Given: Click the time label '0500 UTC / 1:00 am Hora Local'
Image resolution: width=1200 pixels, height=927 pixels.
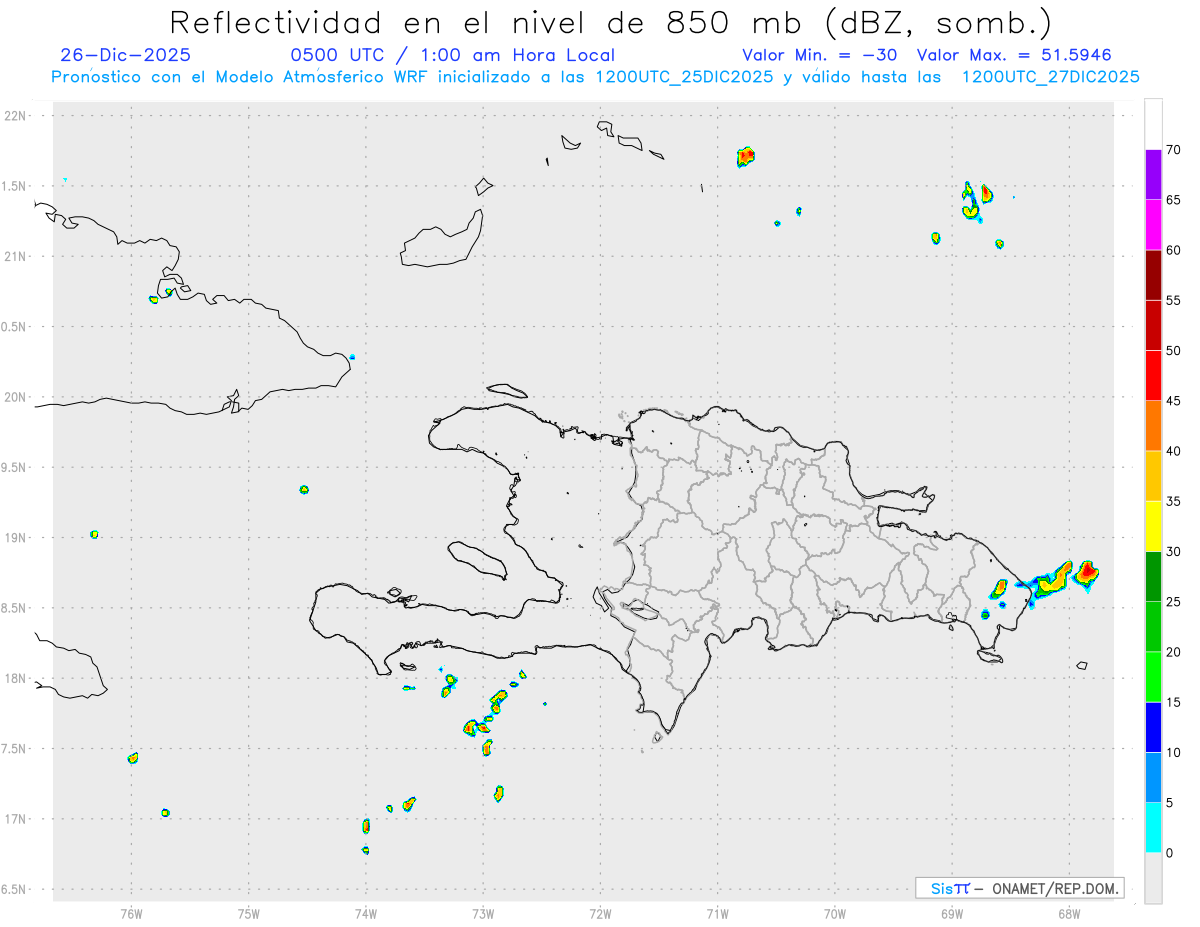Looking at the screenshot, I should click(452, 55).
